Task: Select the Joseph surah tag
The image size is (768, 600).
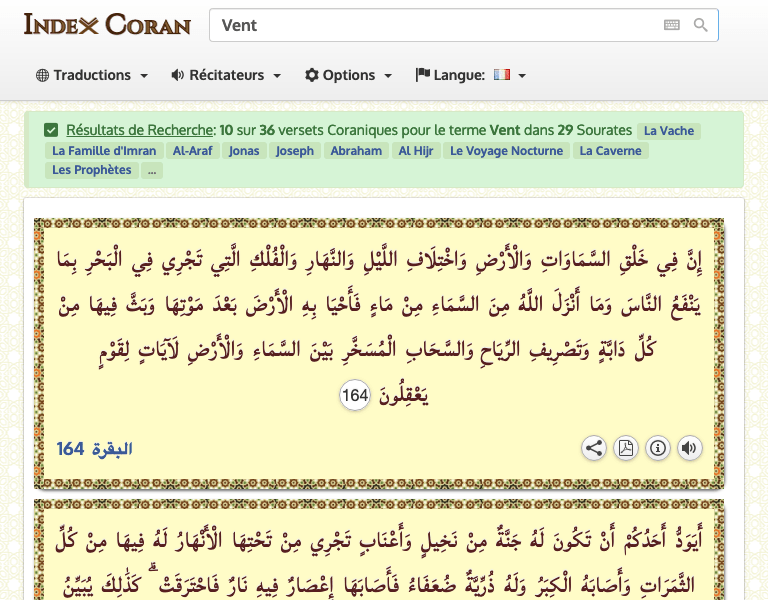Action: click(x=294, y=151)
